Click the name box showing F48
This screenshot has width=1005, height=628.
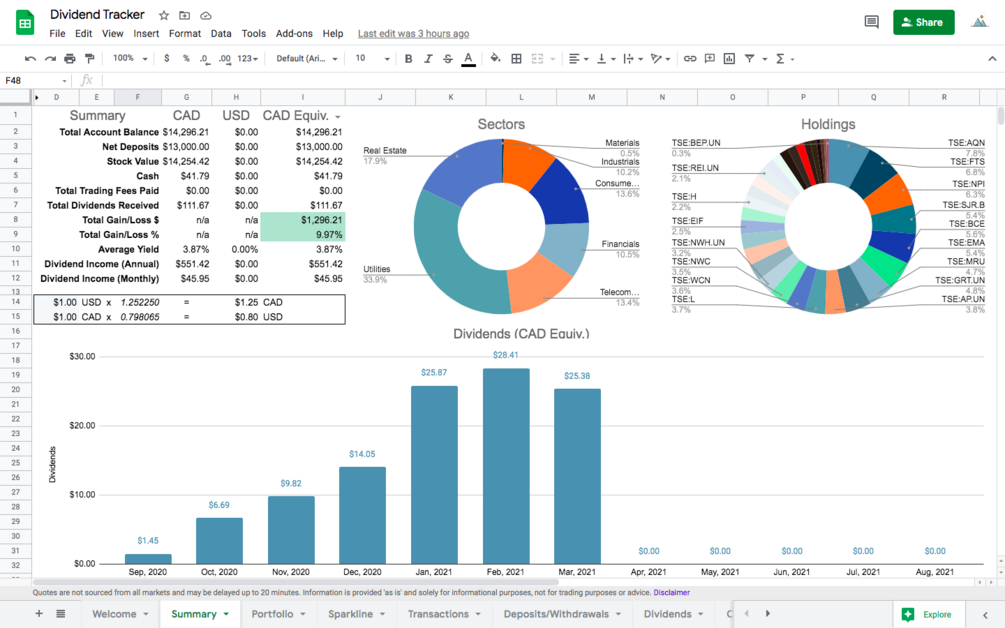click(x=35, y=80)
